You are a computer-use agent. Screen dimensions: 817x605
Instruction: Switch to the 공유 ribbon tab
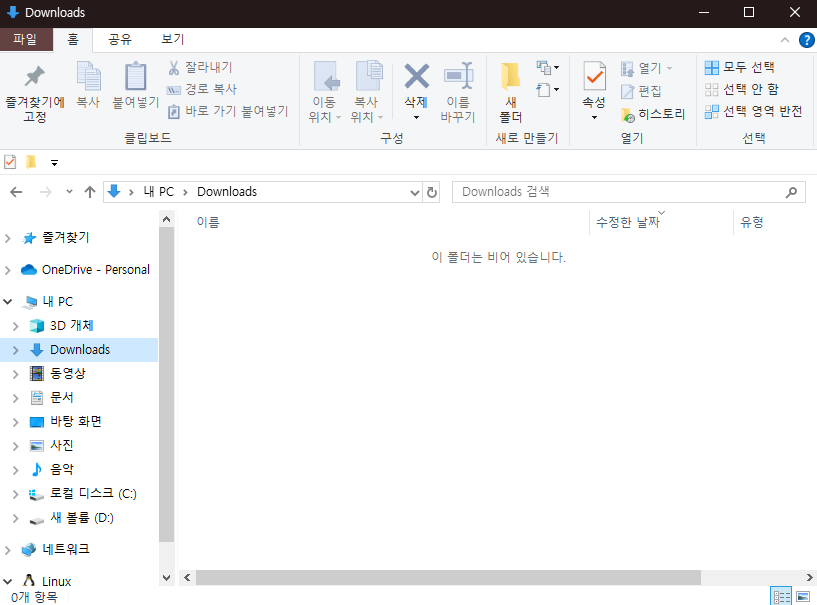pos(120,40)
